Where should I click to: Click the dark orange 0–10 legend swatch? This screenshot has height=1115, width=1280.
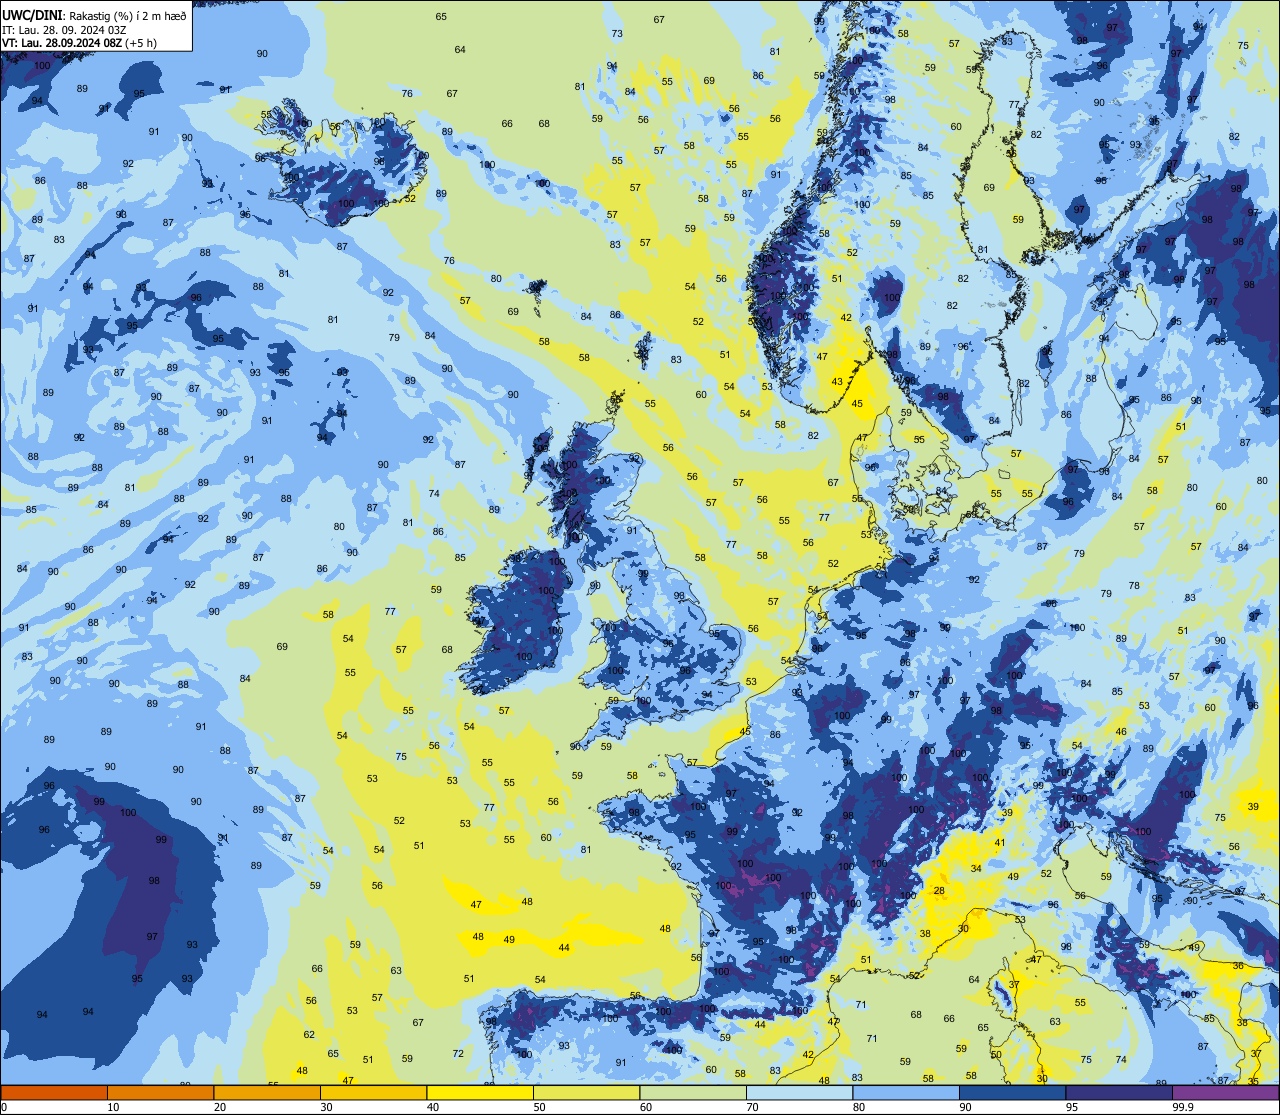tap(54, 1092)
